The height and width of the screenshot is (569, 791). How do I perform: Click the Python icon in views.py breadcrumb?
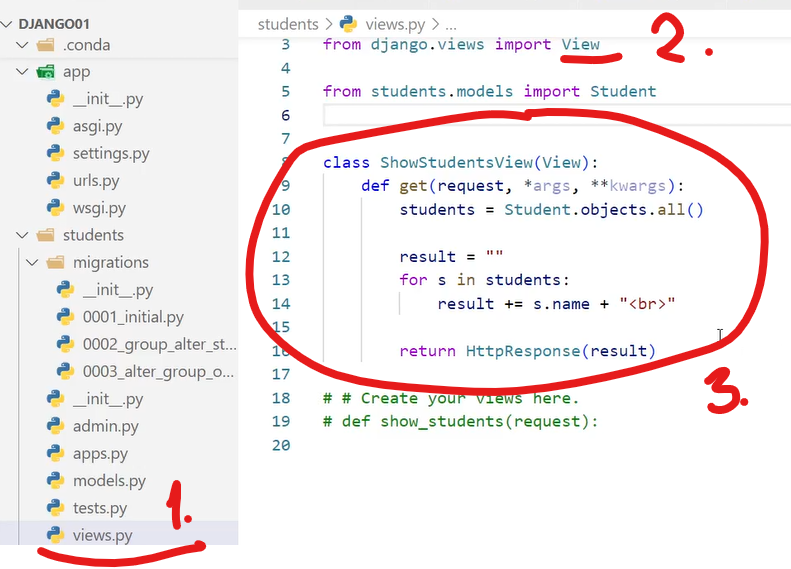tap(349, 24)
